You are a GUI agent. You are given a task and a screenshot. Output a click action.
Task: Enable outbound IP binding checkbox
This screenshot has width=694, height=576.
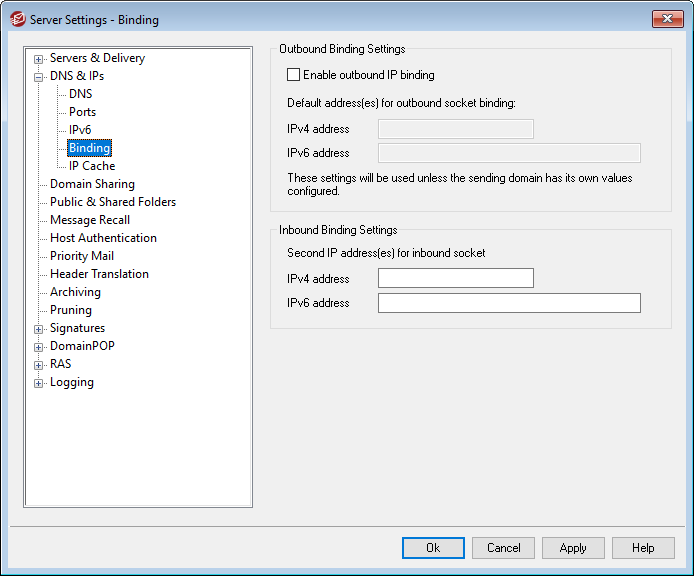click(294, 75)
